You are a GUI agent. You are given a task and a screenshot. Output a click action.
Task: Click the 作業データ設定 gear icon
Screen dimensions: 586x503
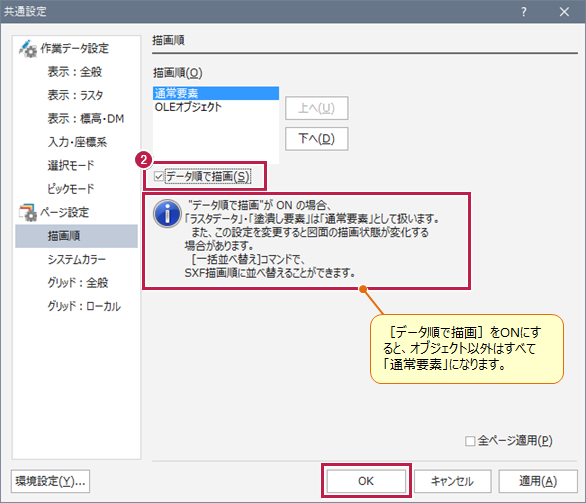coord(28,49)
